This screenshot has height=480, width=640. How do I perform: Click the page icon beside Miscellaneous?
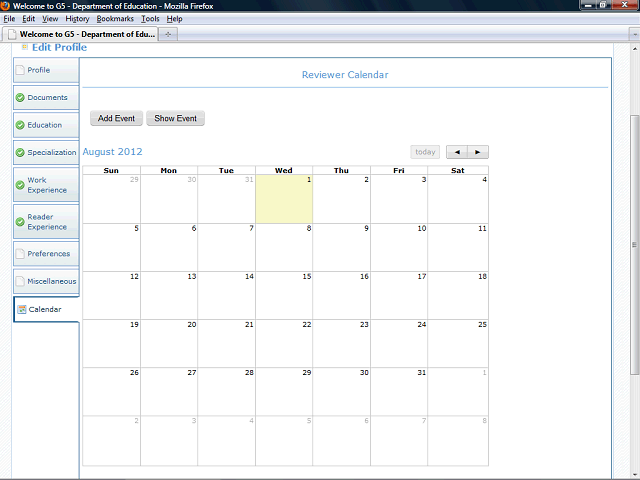(x=20, y=281)
